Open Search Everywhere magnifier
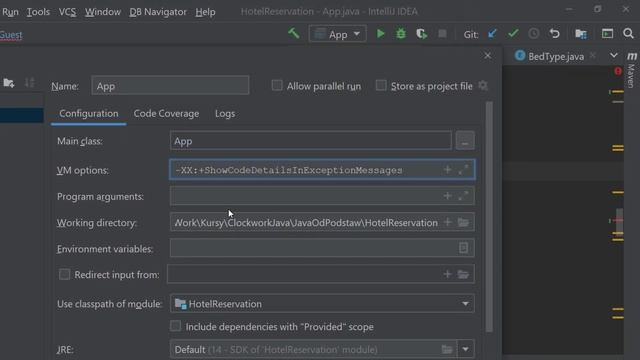Image resolution: width=640 pixels, height=360 pixels. pos(629,33)
